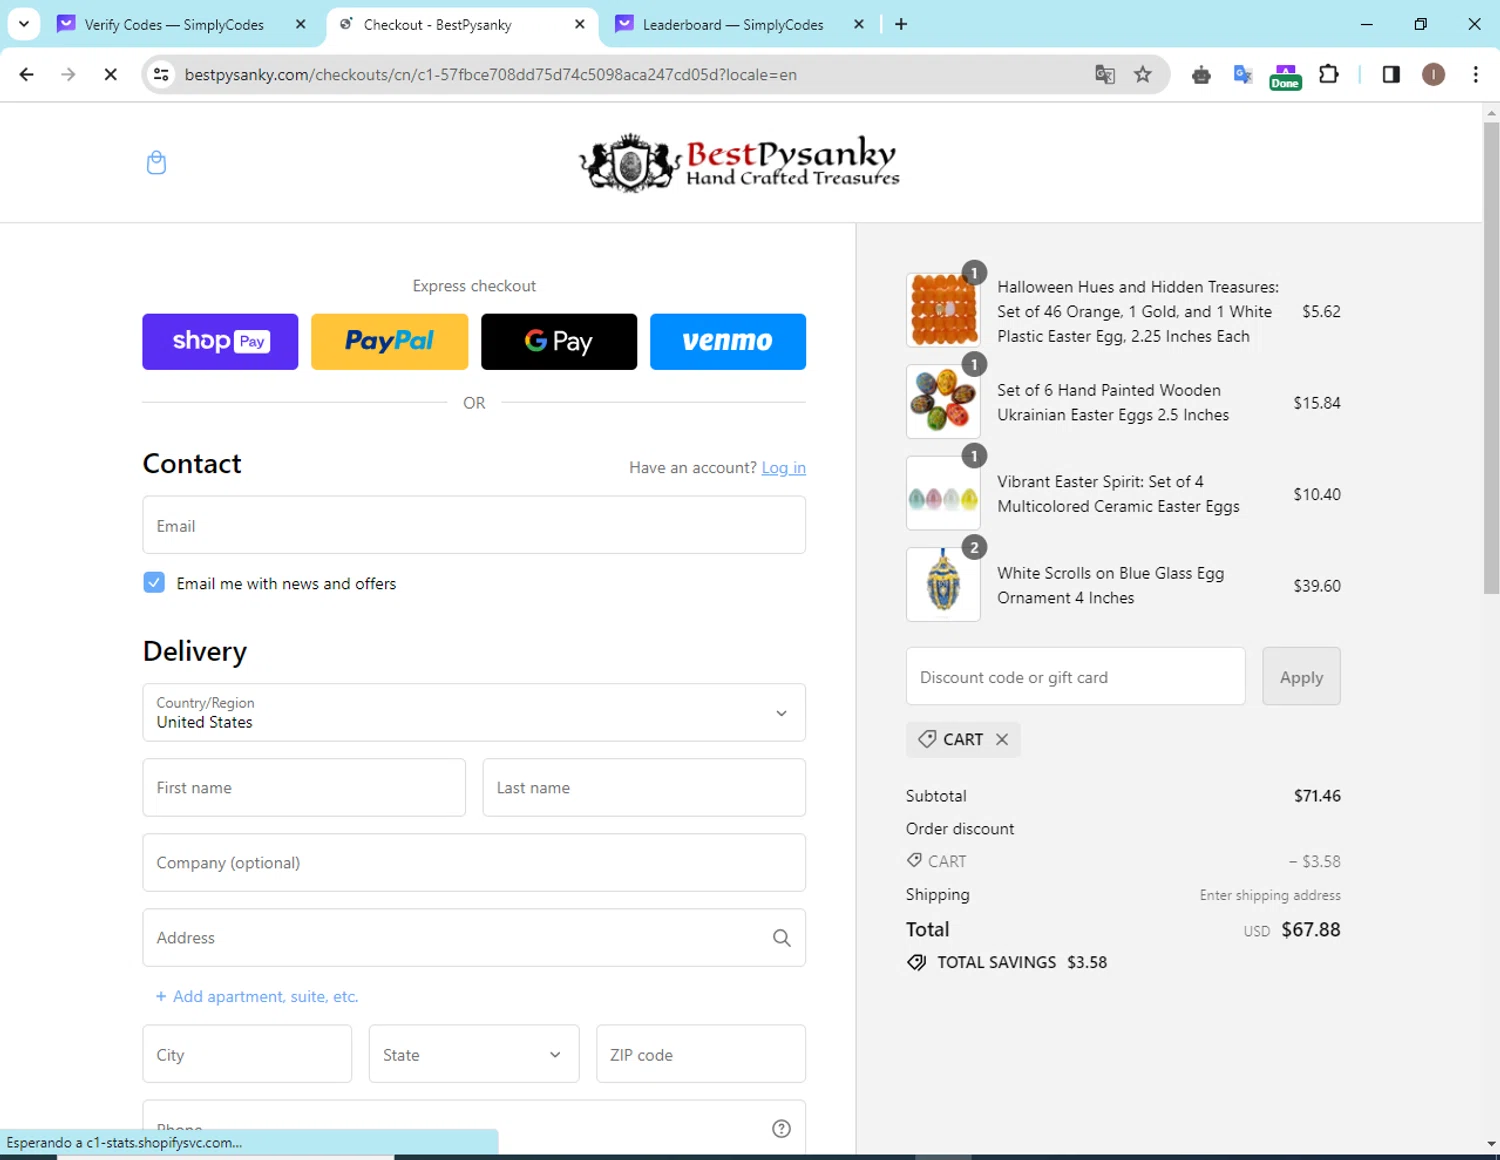Click the Log in link

pos(783,467)
